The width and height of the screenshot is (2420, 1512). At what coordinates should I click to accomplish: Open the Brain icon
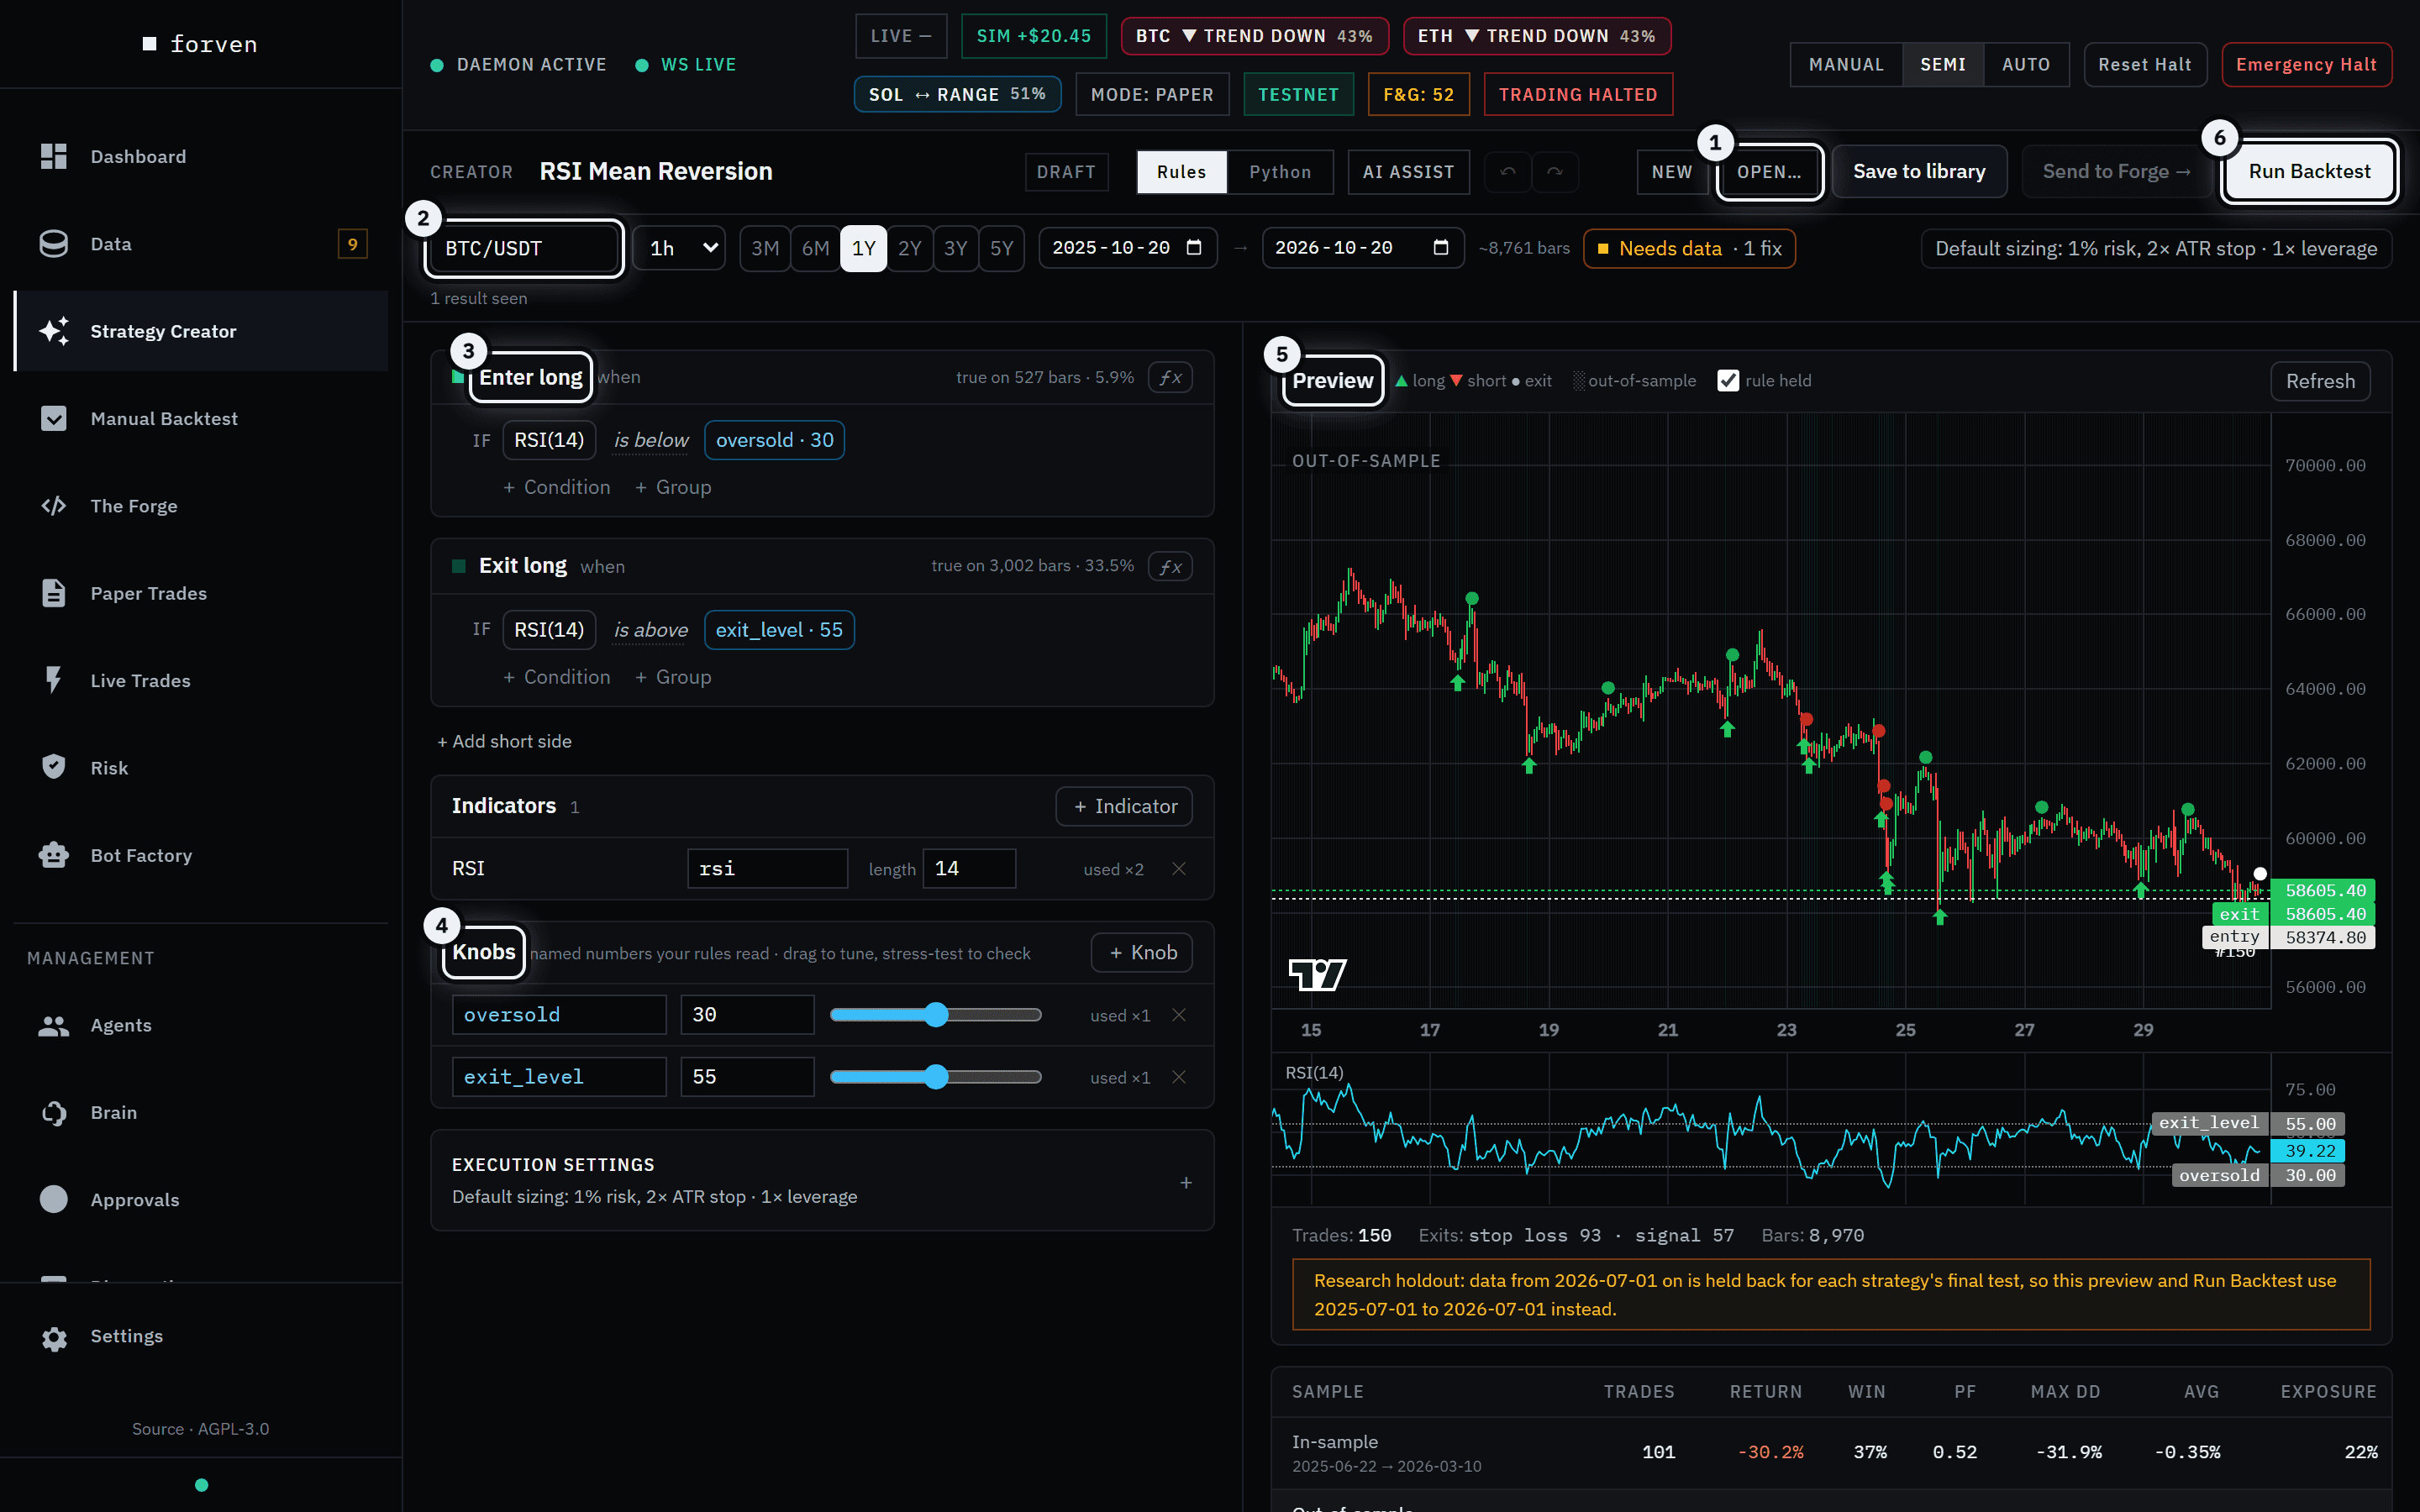pyautogui.click(x=53, y=1112)
